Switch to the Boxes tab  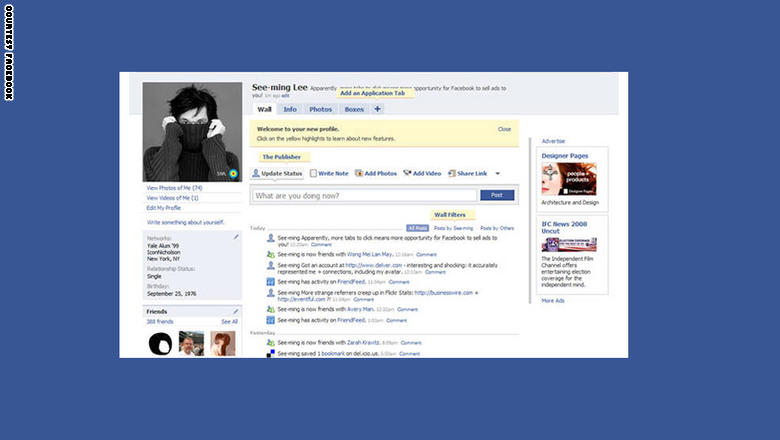click(354, 109)
